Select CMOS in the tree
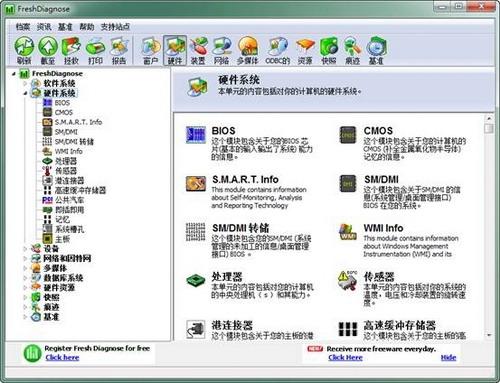 [x=63, y=112]
